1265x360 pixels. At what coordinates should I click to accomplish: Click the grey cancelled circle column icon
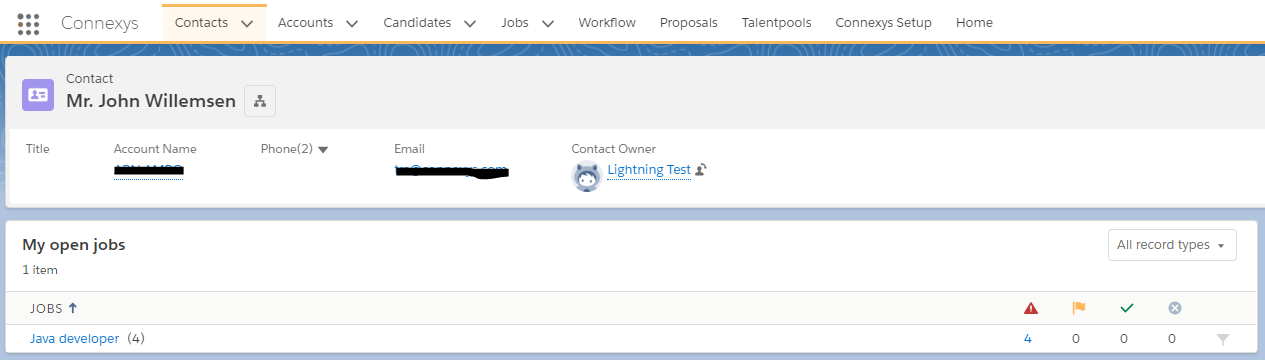click(1174, 308)
